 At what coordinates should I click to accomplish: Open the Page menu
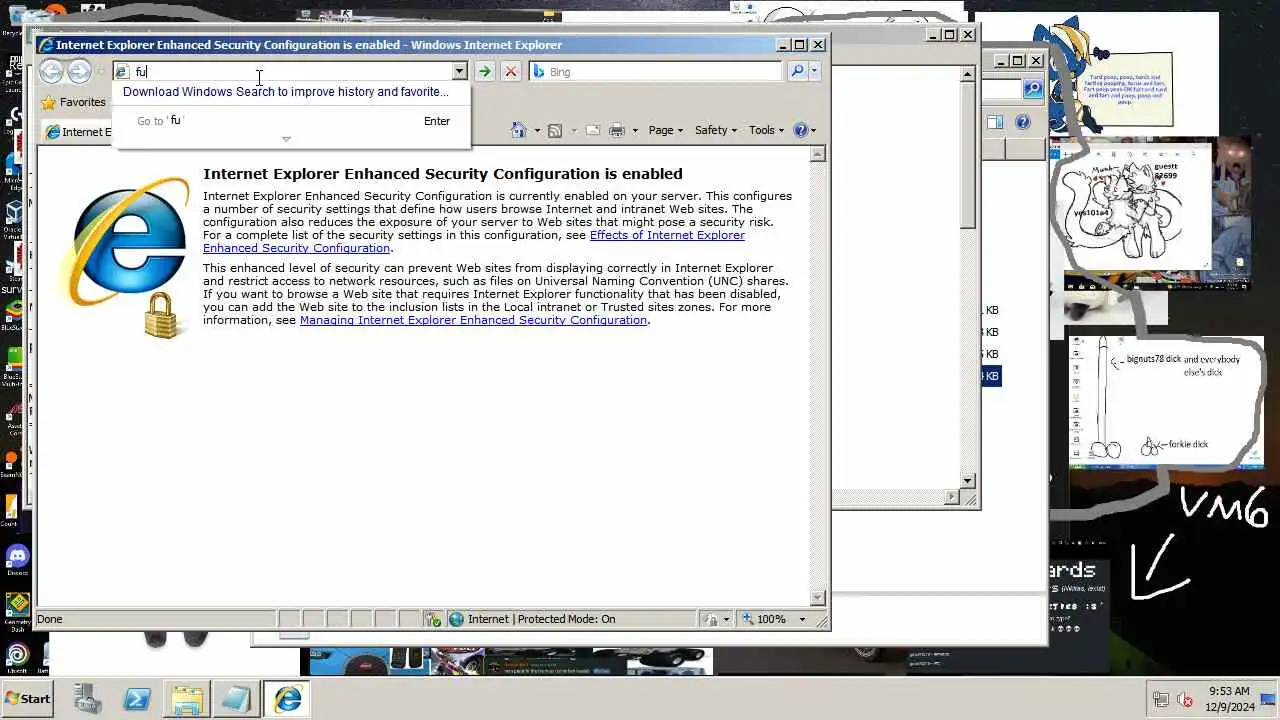(x=665, y=130)
